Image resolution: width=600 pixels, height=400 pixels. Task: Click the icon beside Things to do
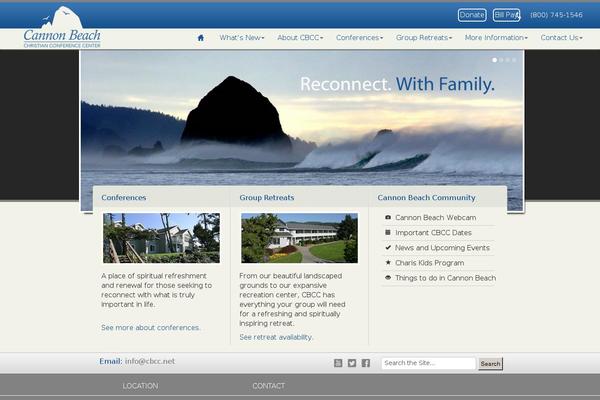(388, 278)
